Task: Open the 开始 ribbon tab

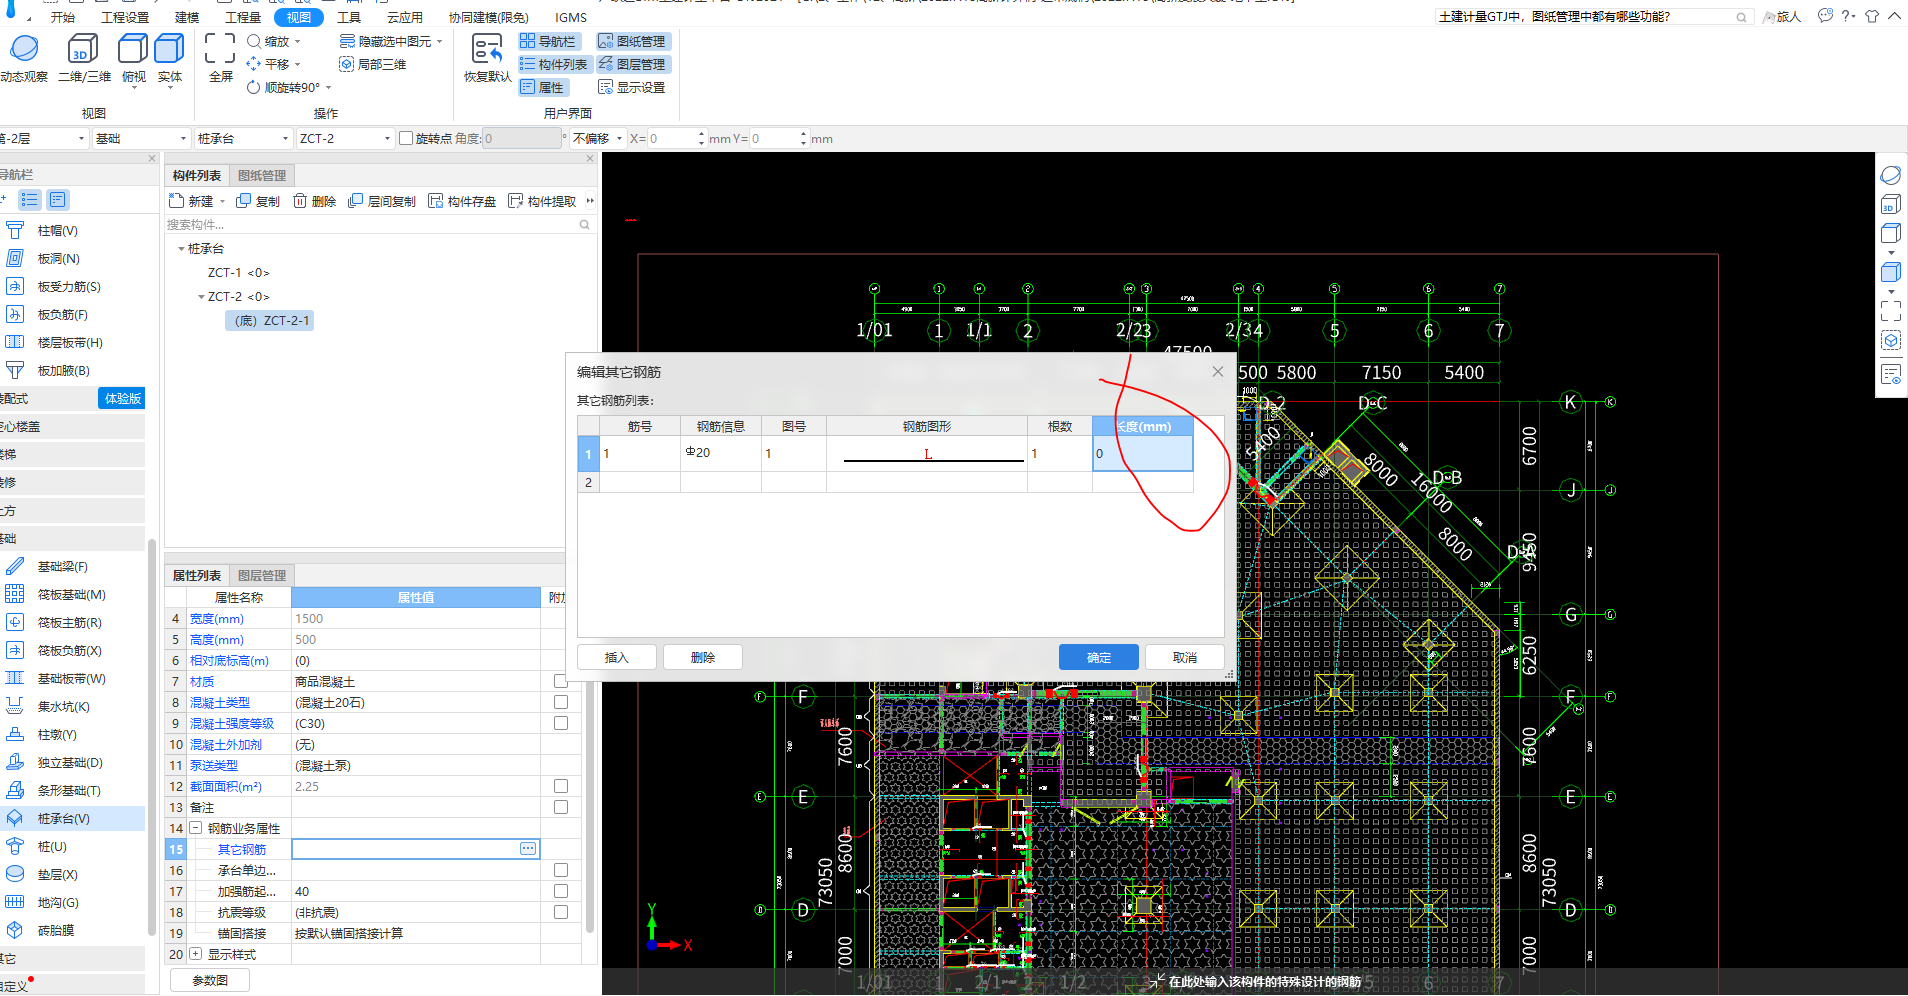Action: pos(63,17)
